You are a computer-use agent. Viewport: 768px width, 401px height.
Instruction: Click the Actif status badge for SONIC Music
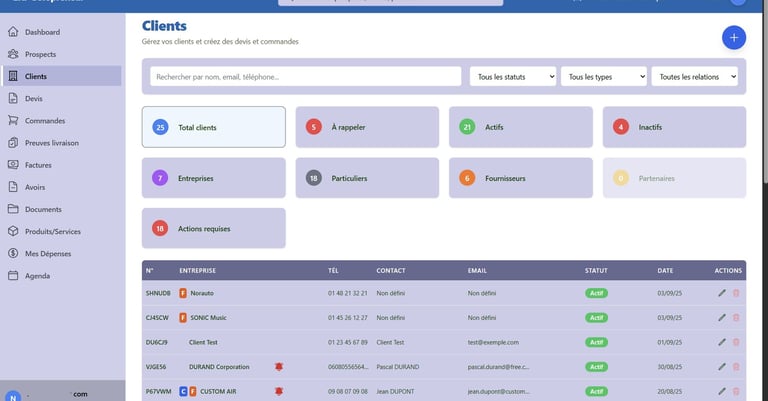tap(597, 317)
